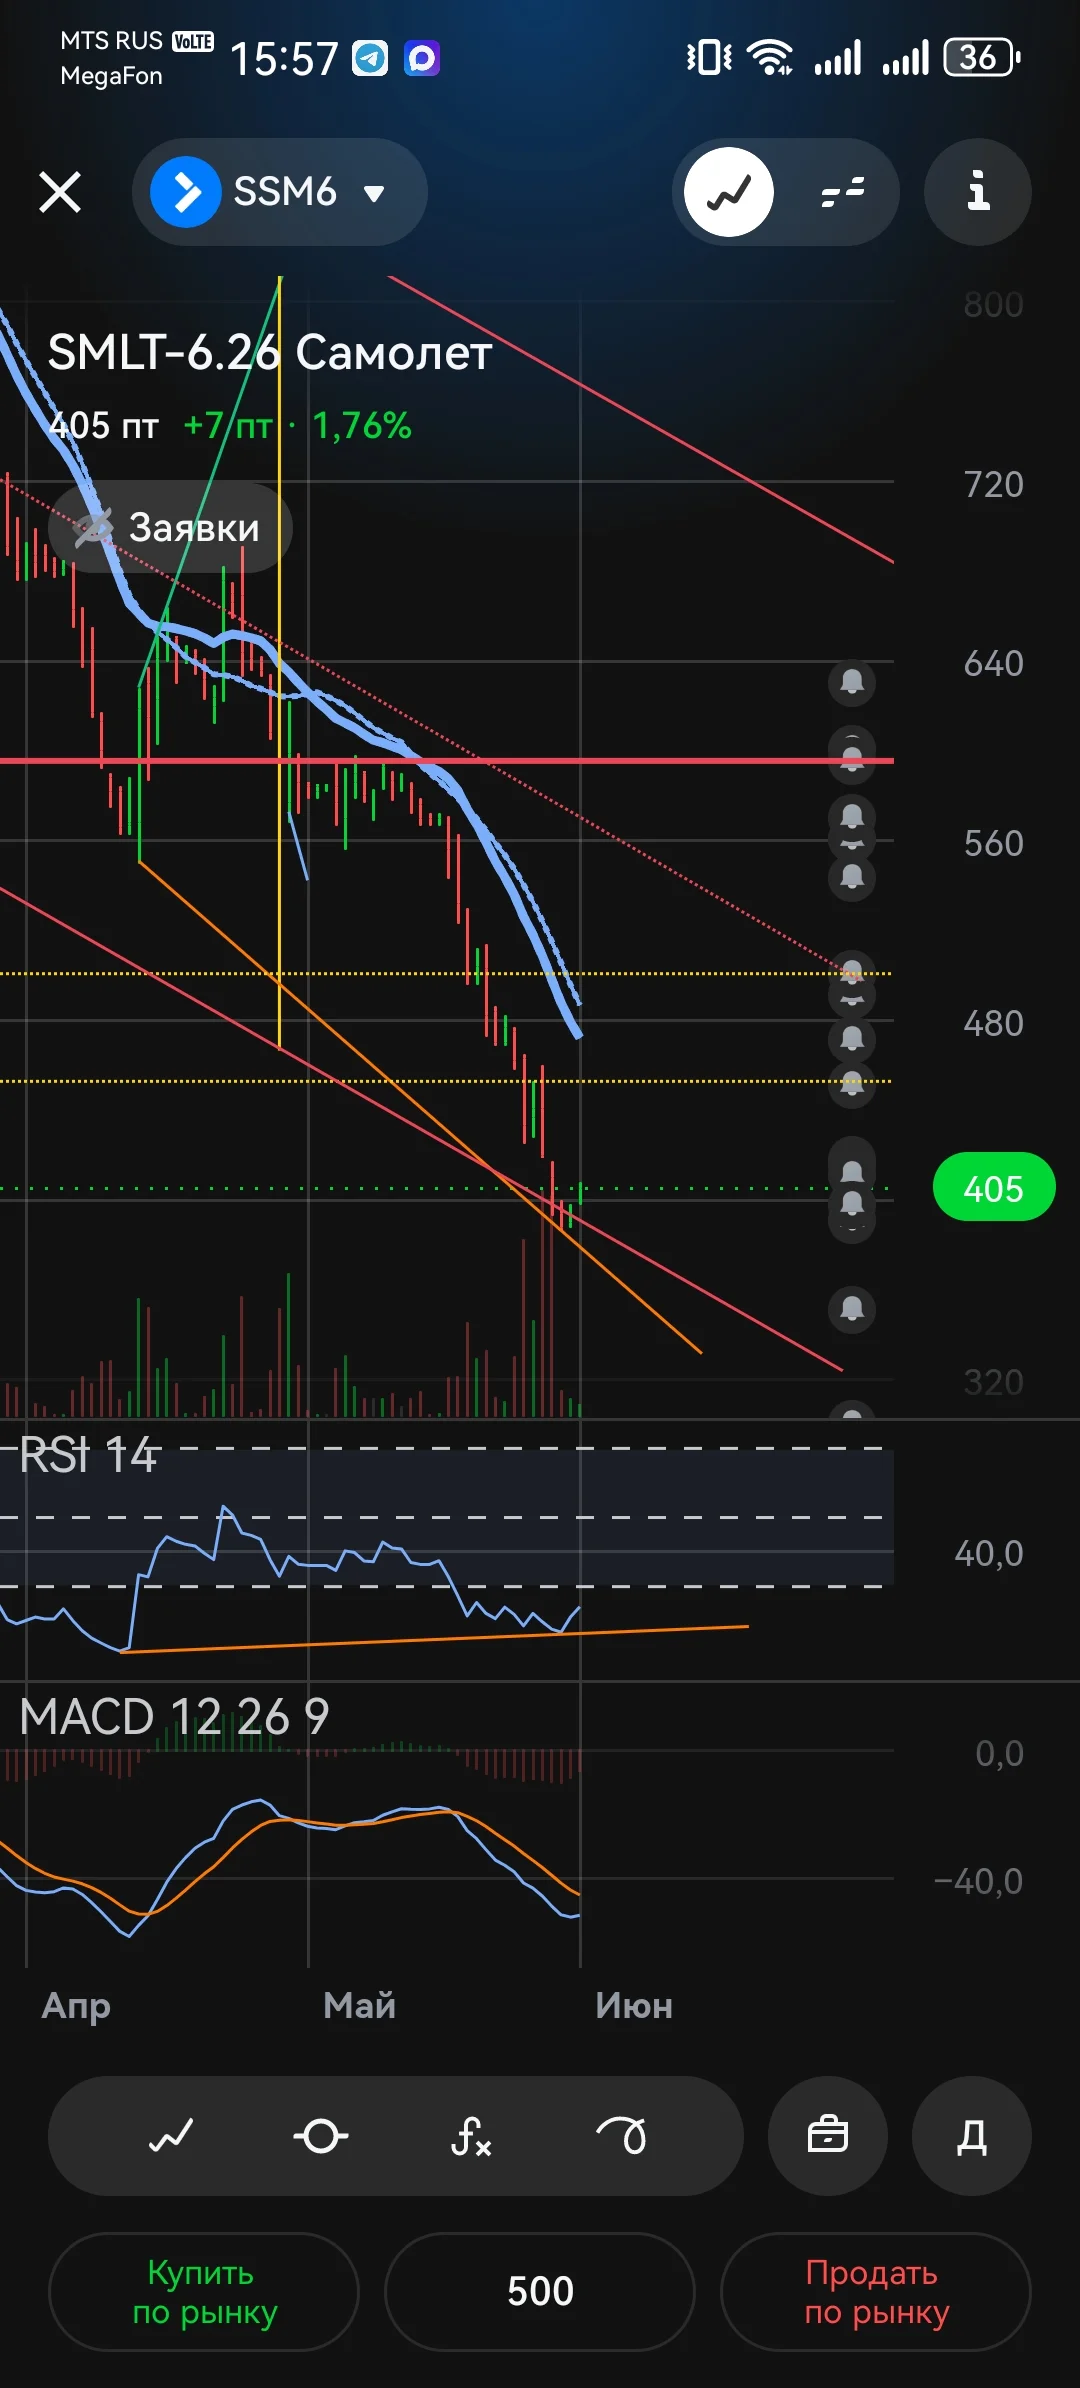Open the SSM6 ticker dropdown
Screen dimensions: 1080x2388
tap(280, 192)
